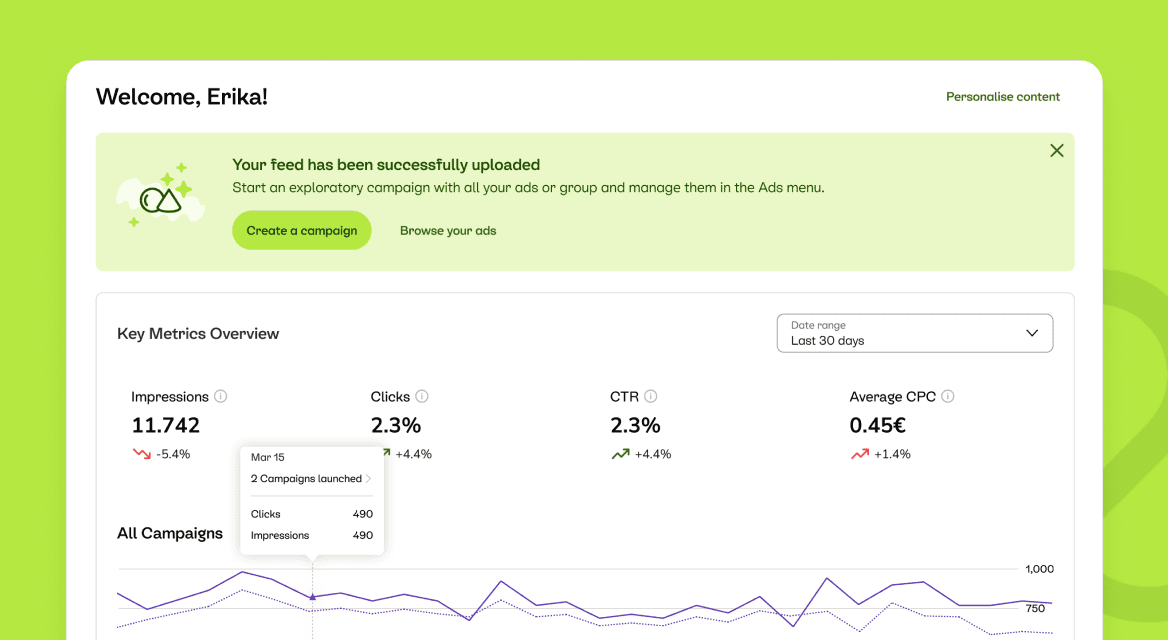This screenshot has height=640, width=1168.
Task: Open the Browse your ads link
Action: [x=448, y=231]
